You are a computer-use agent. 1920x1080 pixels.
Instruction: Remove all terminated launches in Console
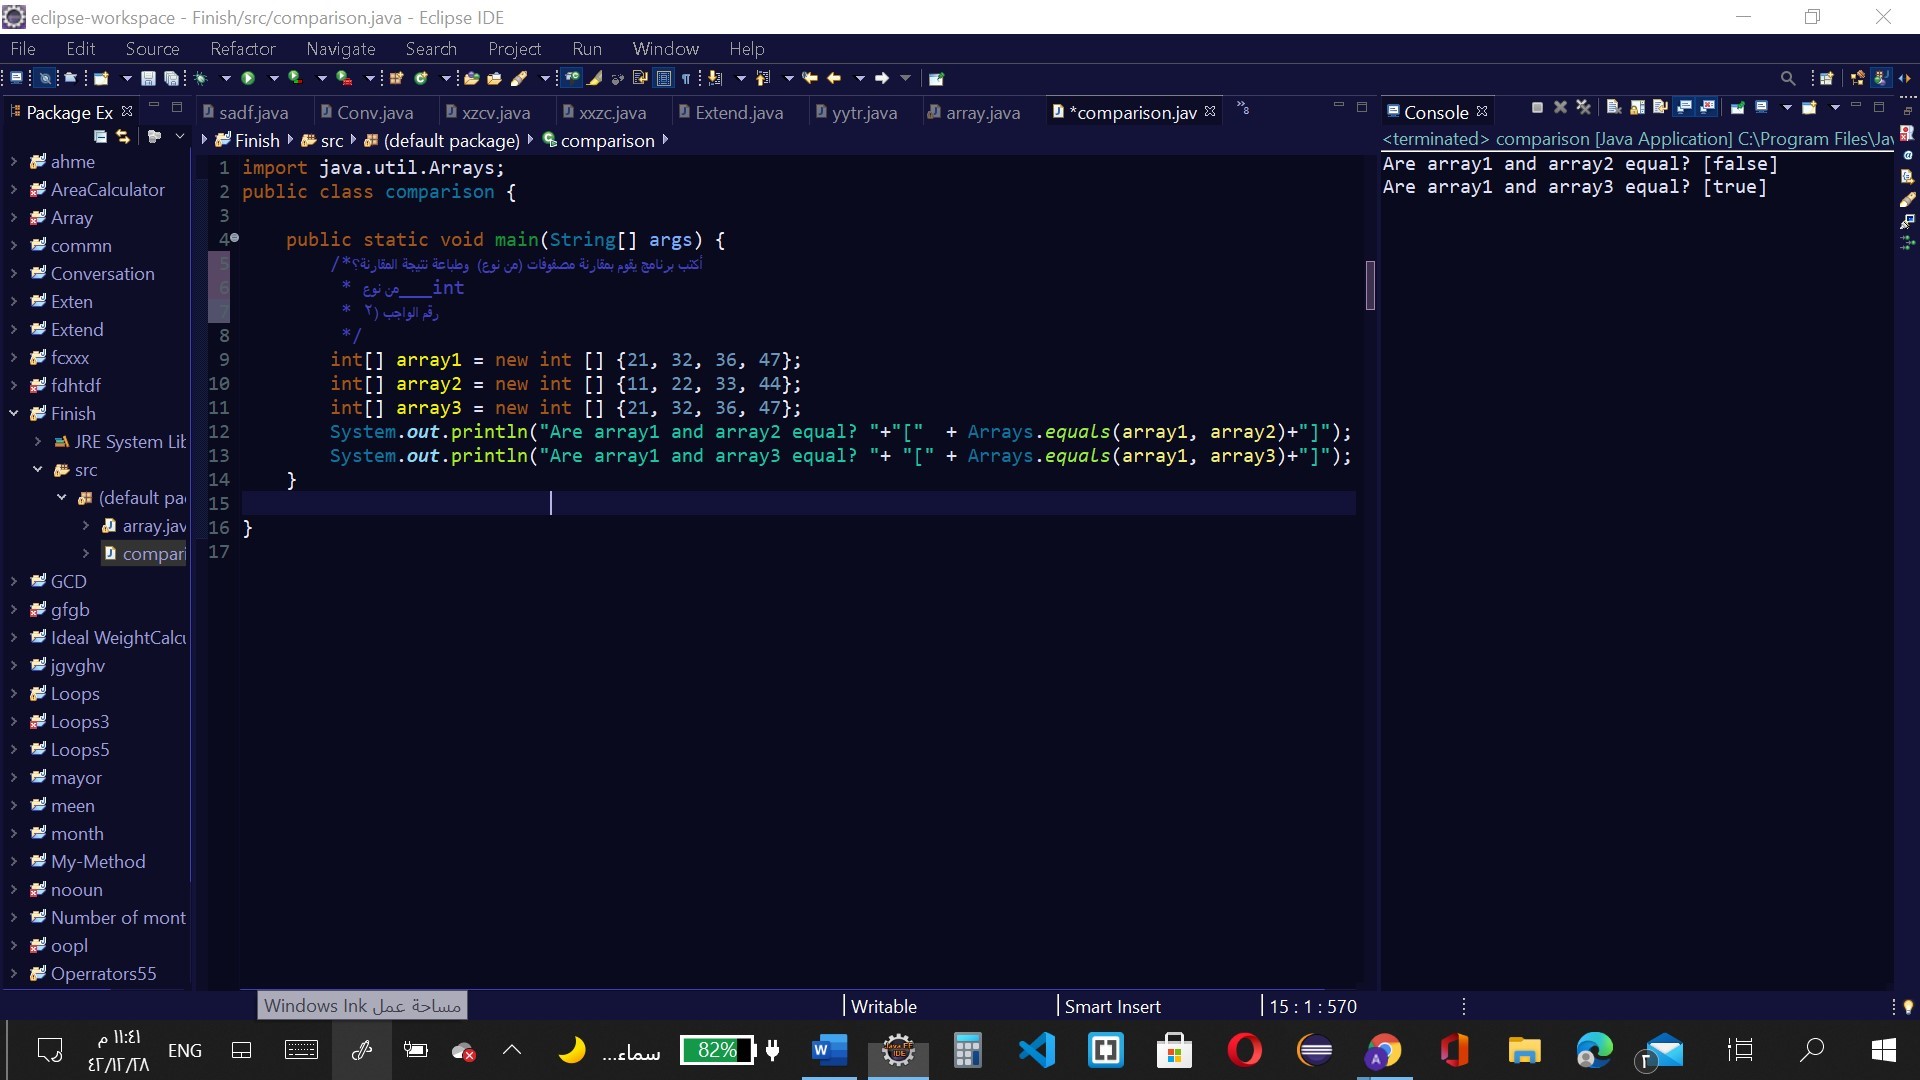(1584, 108)
